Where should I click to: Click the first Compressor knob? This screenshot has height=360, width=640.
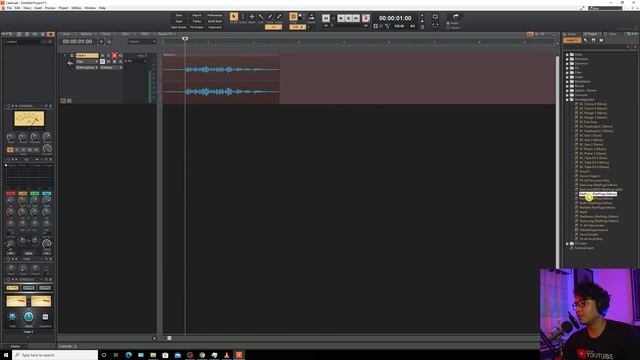[x=11, y=137]
